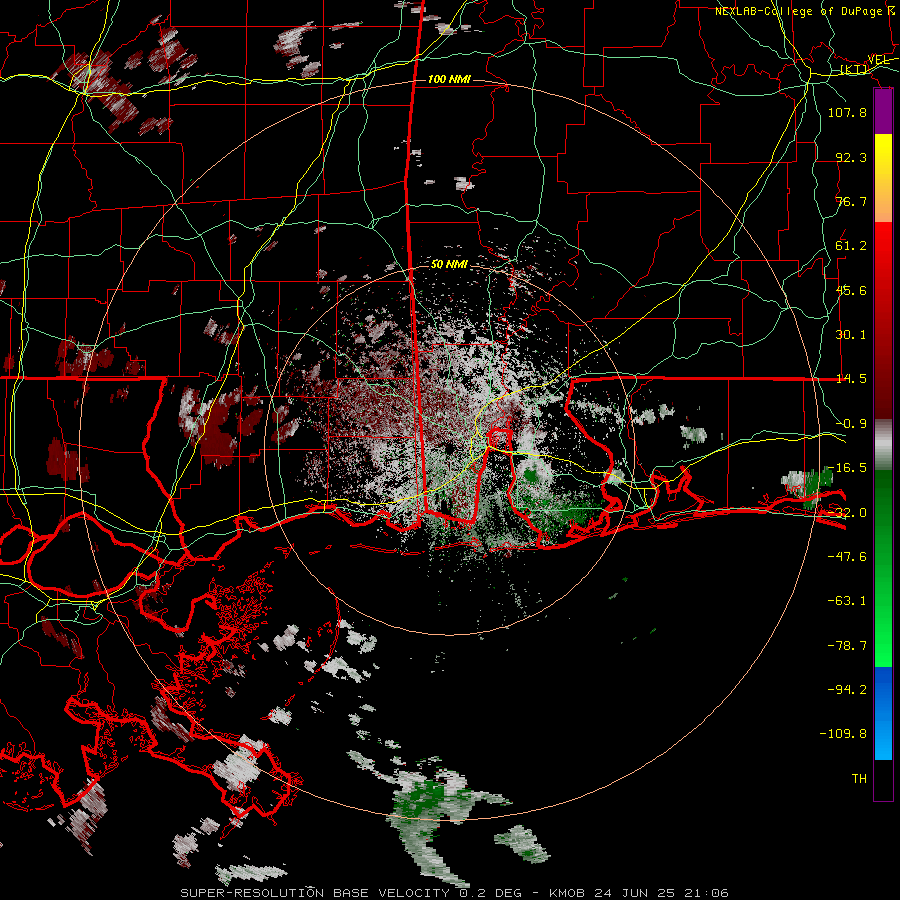Pick the blue band of the colorbar

[883, 713]
